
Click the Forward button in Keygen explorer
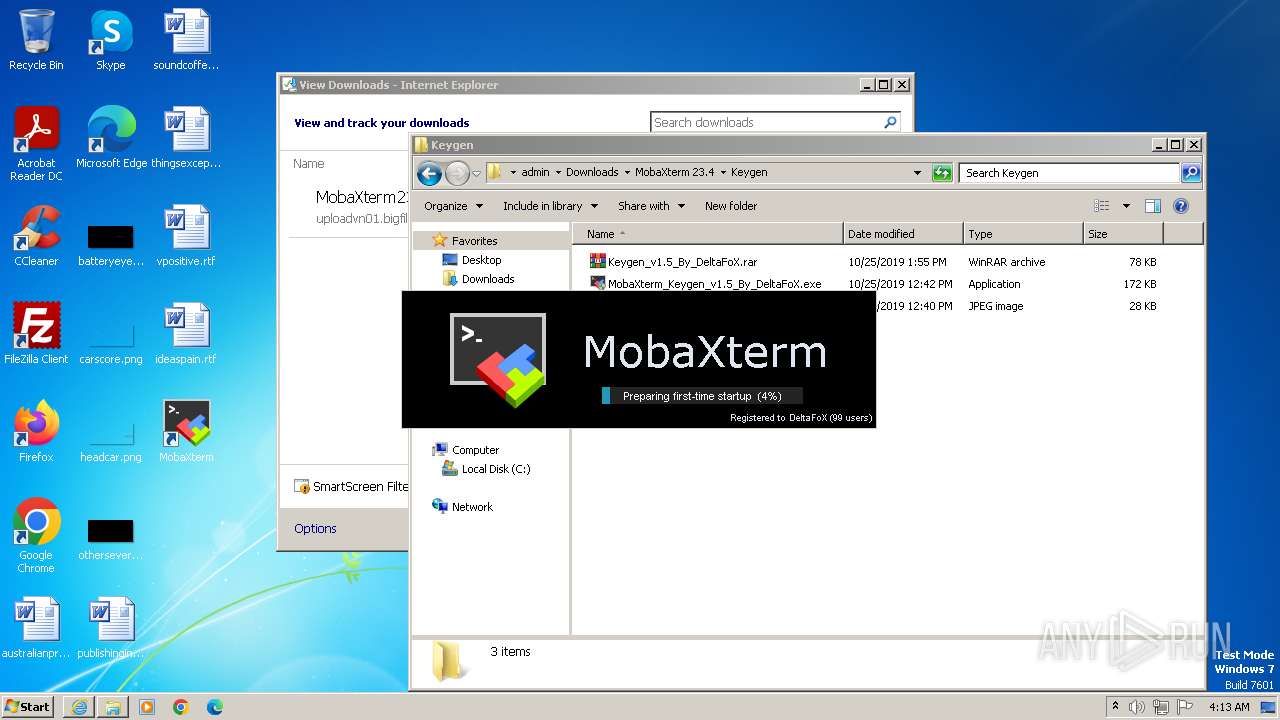pyautogui.click(x=457, y=173)
